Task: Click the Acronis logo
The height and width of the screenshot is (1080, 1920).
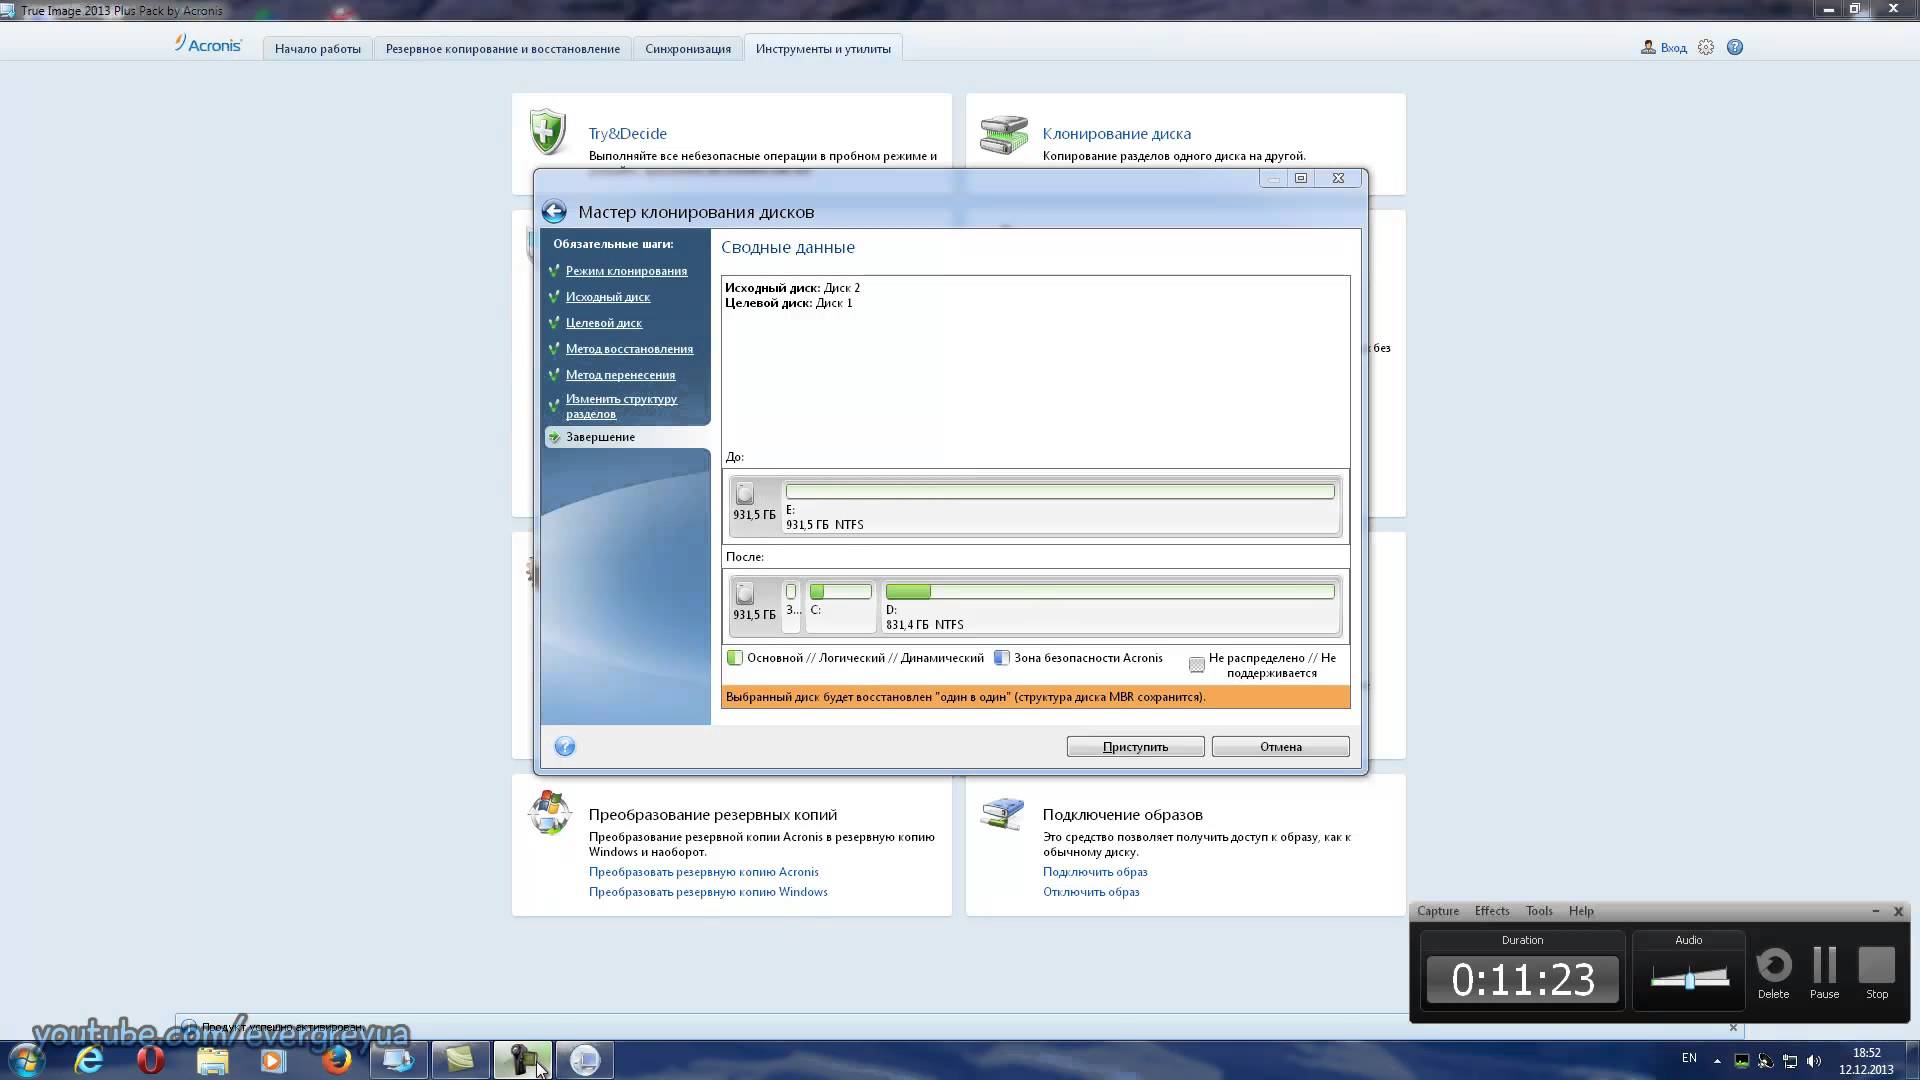Action: pos(208,45)
